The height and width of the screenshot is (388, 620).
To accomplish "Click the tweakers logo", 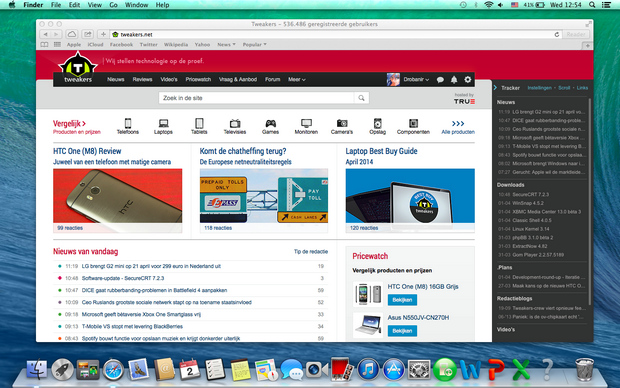I will [78, 68].
